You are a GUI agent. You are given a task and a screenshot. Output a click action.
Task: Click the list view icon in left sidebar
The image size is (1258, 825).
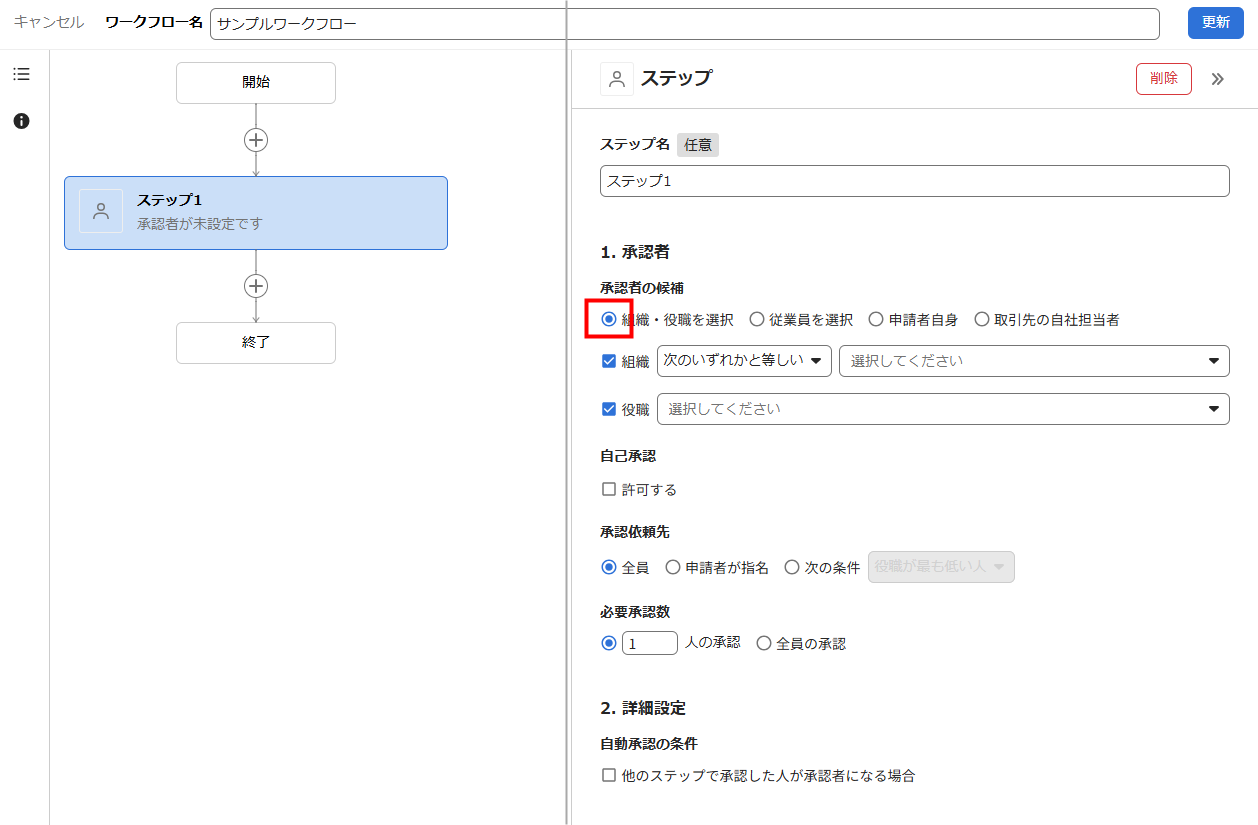point(21,75)
